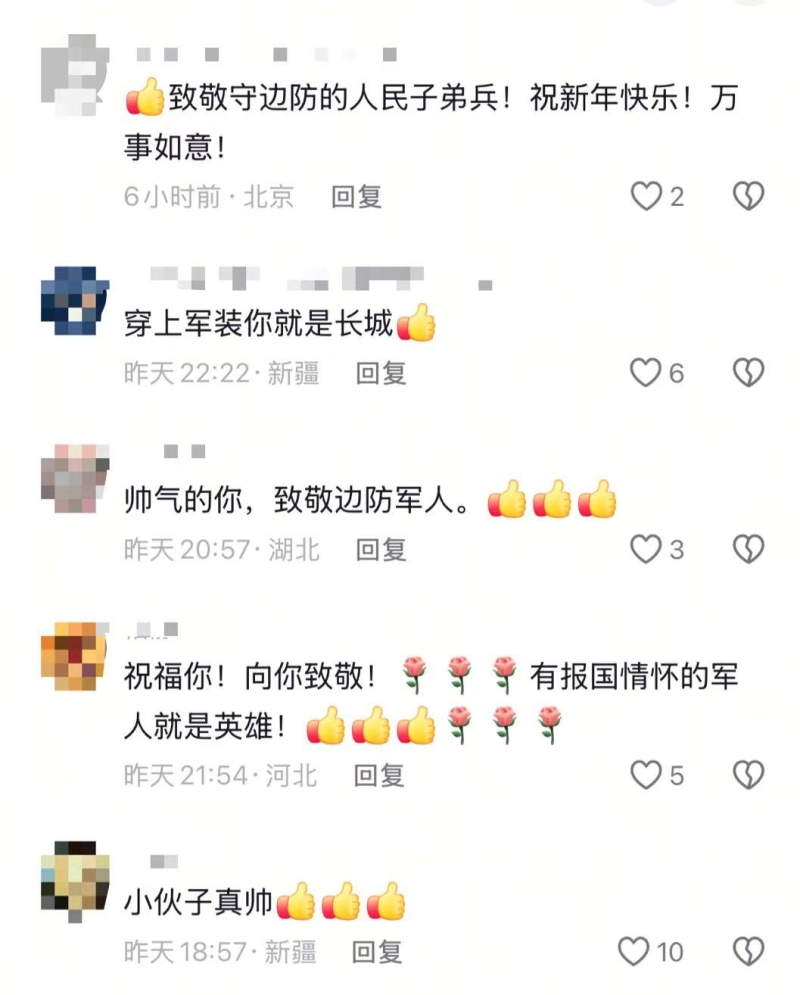Open avatar beside 小伙子真帅 comment
The height and width of the screenshot is (995, 800).
click(75, 881)
